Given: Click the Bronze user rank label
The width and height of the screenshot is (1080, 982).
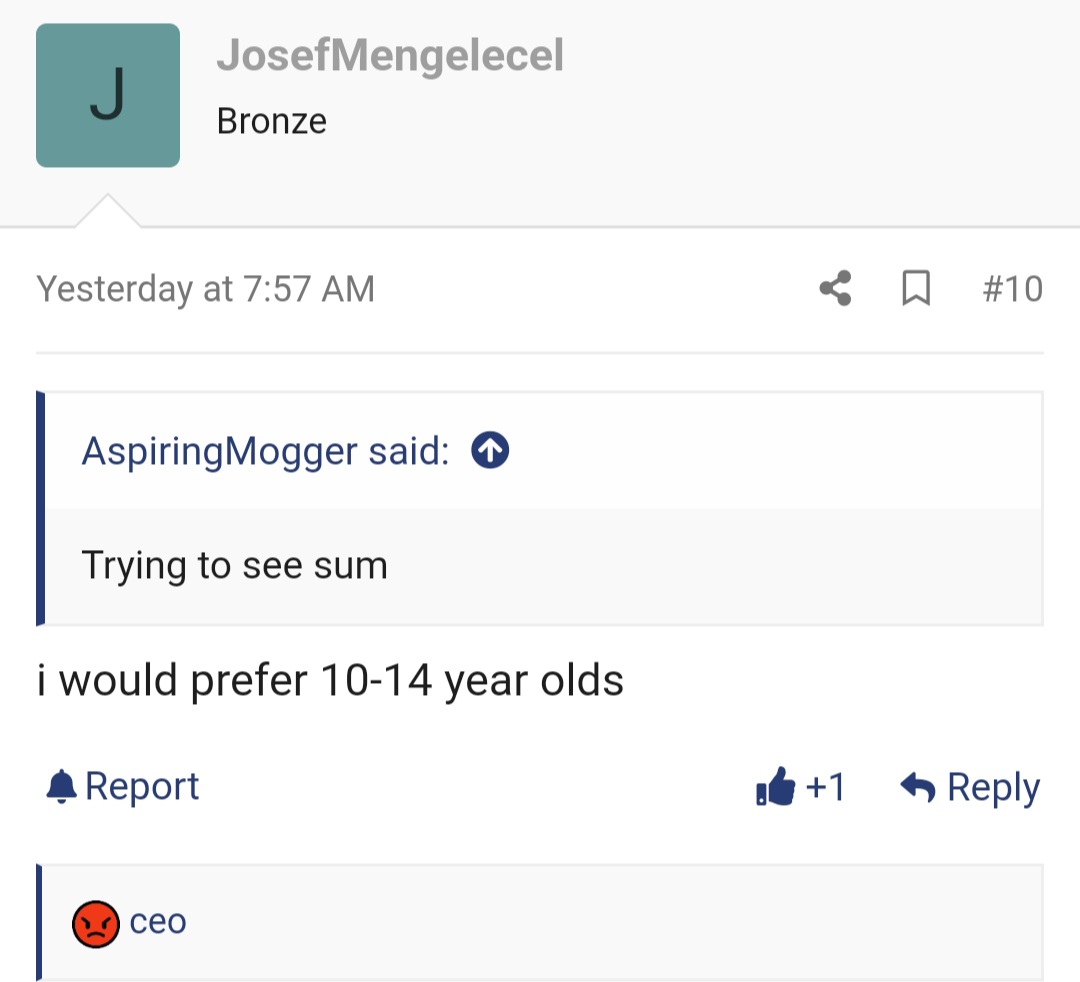Looking at the screenshot, I should (271, 121).
